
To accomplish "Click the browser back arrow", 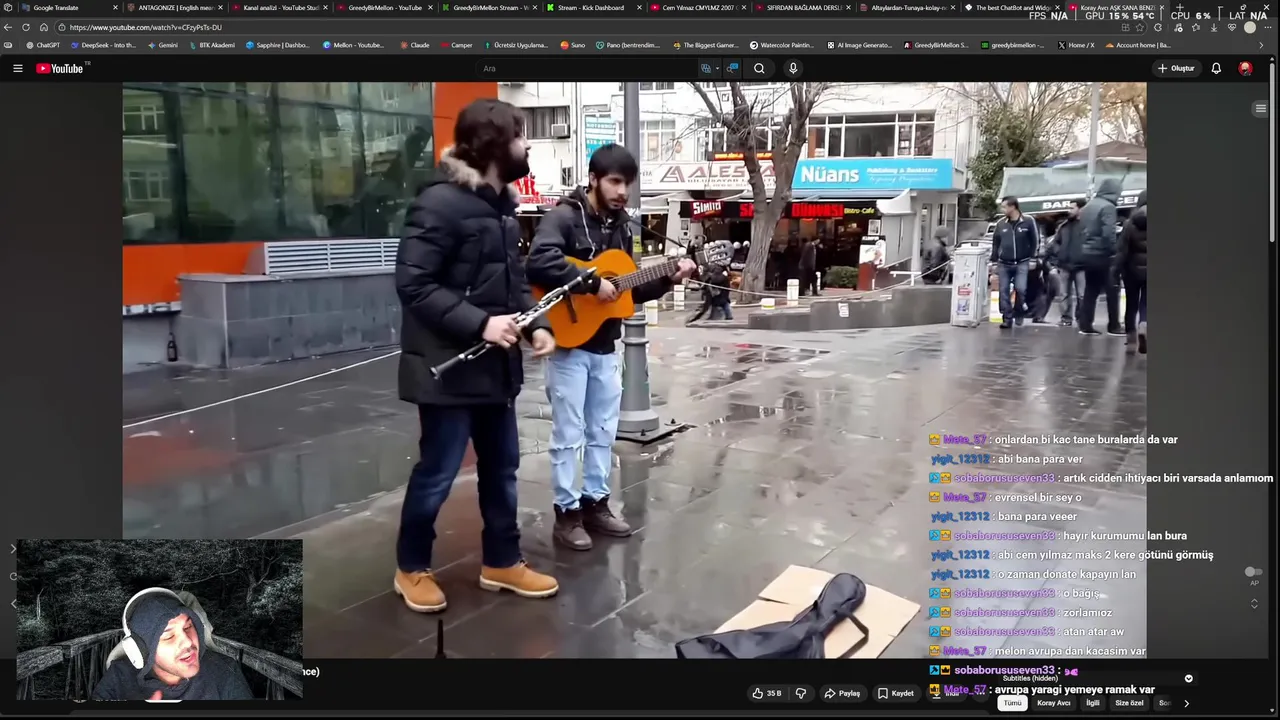I will click(x=9, y=27).
